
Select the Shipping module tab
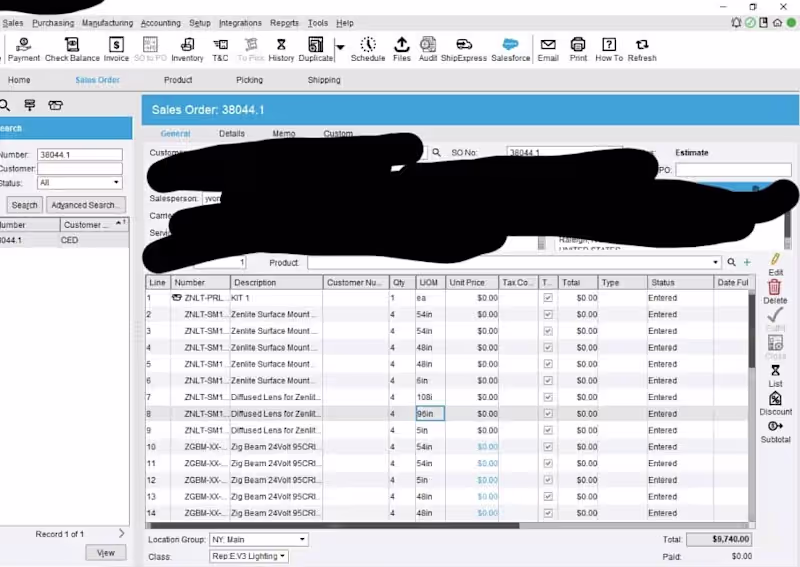(x=324, y=80)
